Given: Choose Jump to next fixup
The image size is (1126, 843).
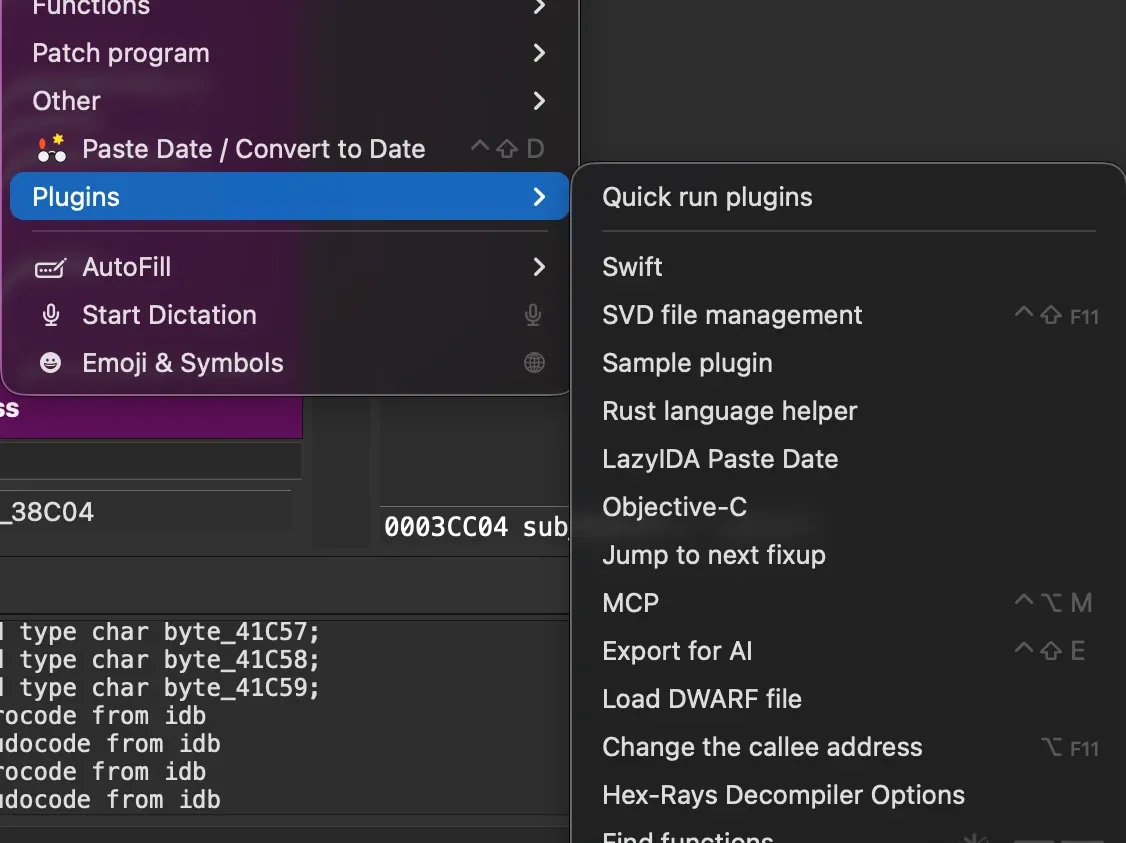Looking at the screenshot, I should click(x=849, y=555).
